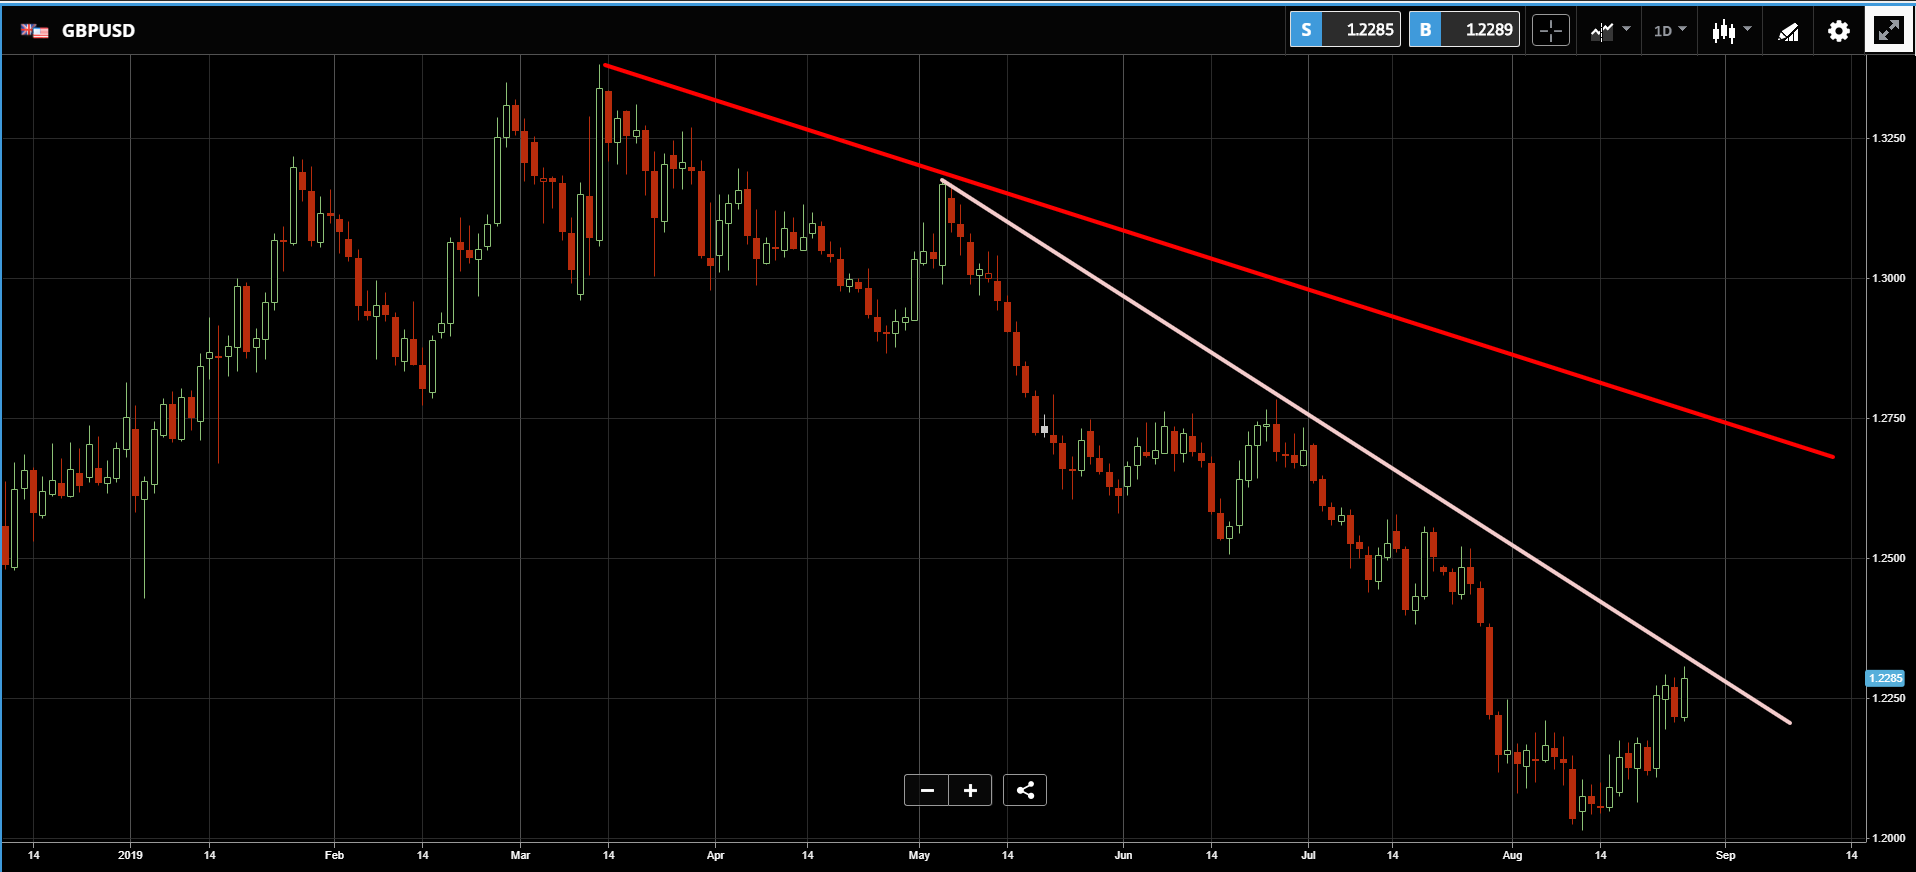Viewport: 1916px width, 872px height.
Task: Click the Mar label on time axis
Action: [520, 855]
